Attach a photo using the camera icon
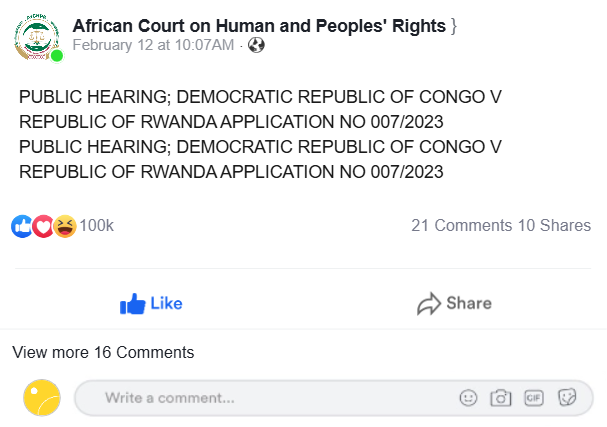This screenshot has height=427, width=607. [500, 398]
